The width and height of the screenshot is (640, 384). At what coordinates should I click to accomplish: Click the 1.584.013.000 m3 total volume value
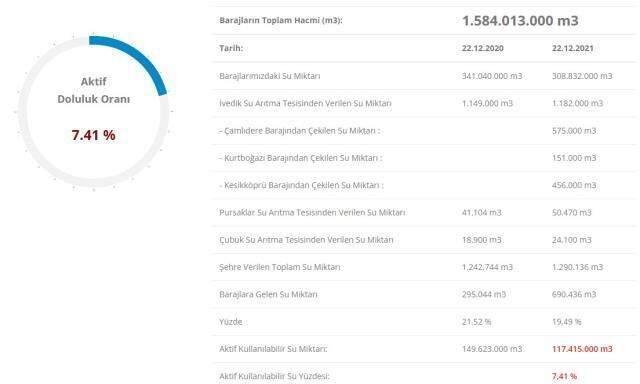tap(520, 20)
